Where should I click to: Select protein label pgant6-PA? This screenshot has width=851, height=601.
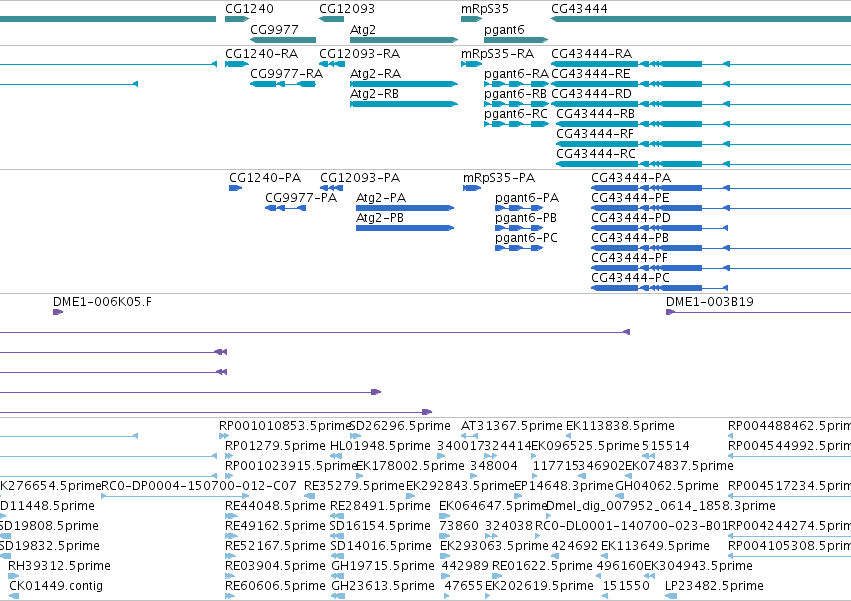pos(527,198)
